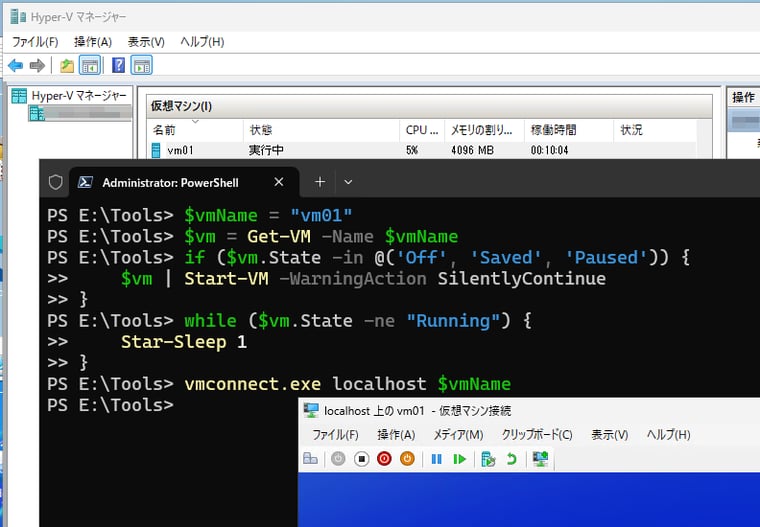Click the empty PS E:\Tools> prompt line
The image size is (760, 527).
click(x=111, y=405)
